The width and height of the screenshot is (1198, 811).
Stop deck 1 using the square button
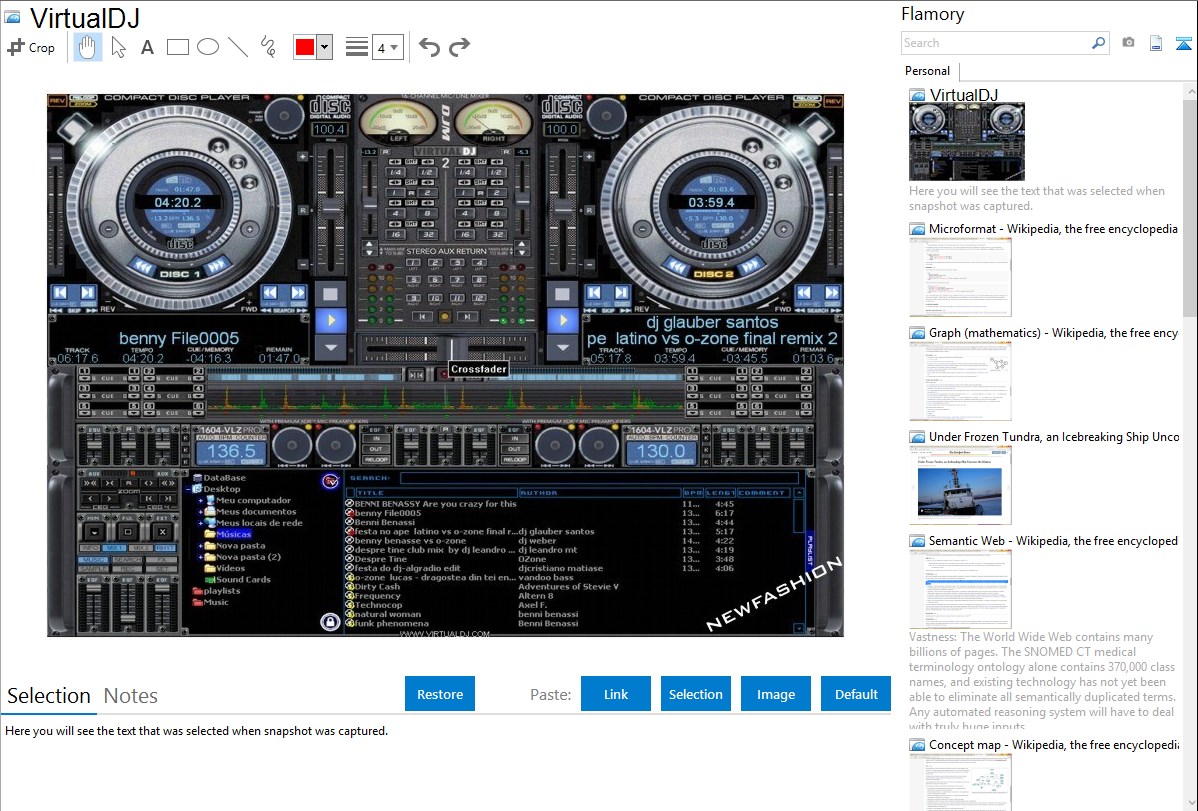click(331, 294)
